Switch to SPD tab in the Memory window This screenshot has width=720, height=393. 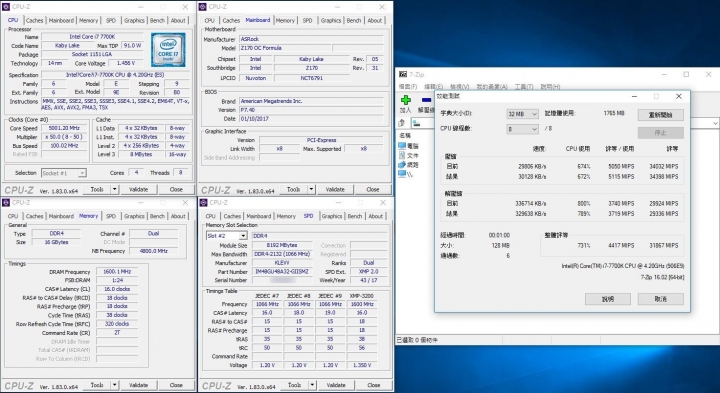[111, 216]
